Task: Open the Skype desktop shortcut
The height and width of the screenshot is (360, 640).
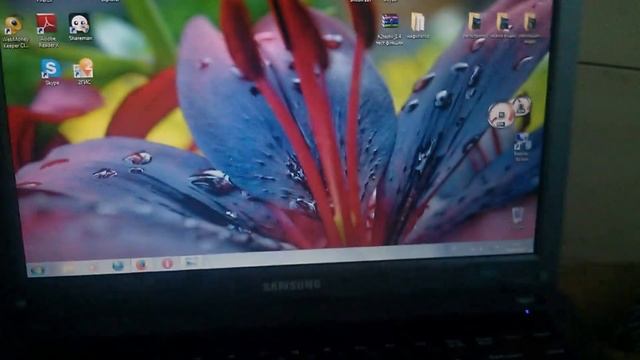Action: point(51,72)
